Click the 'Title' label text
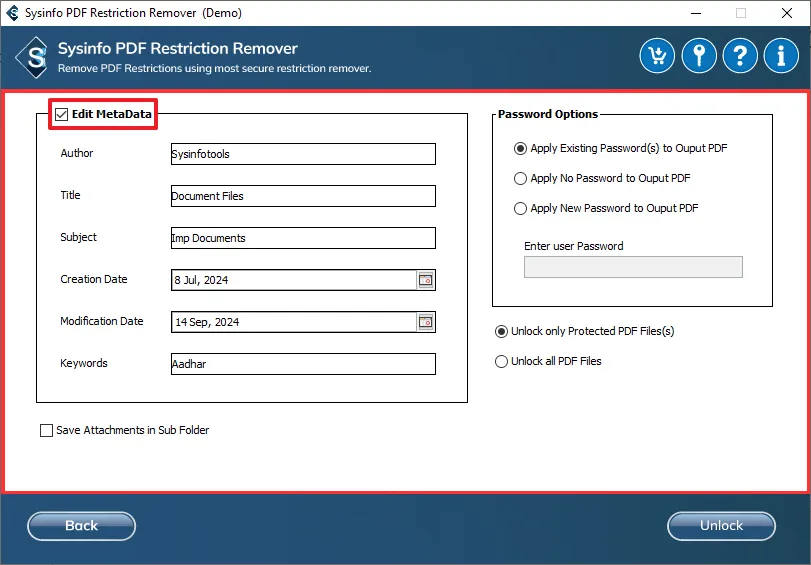 point(70,195)
